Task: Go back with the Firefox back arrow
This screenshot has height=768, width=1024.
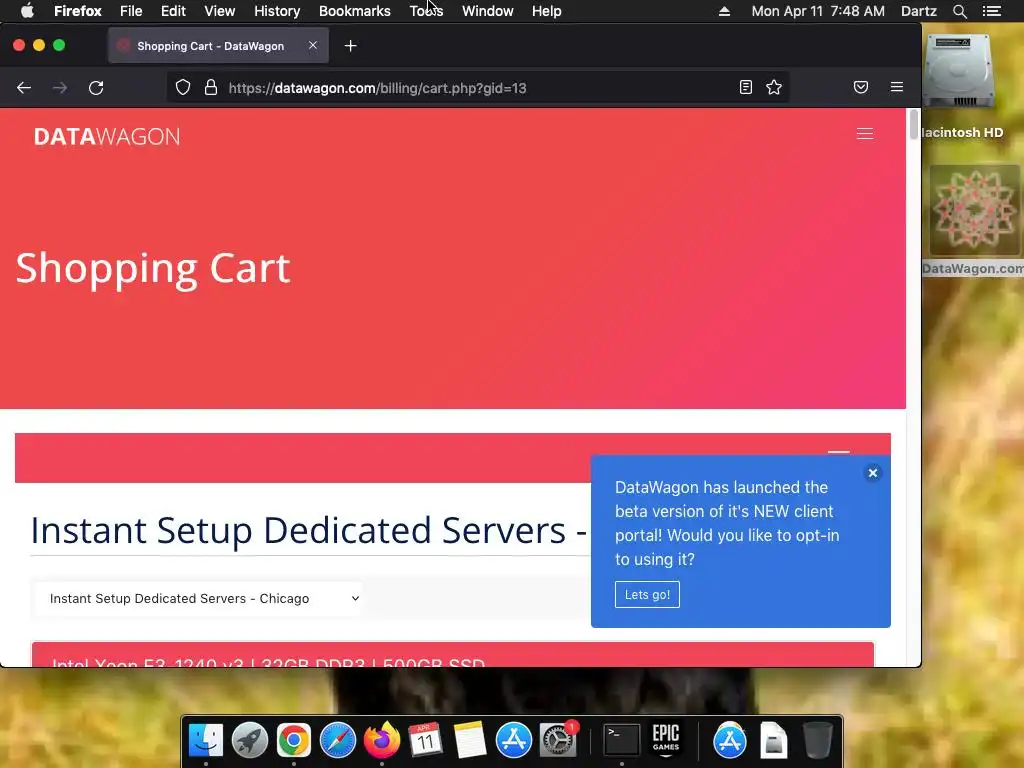Action: tap(24, 88)
